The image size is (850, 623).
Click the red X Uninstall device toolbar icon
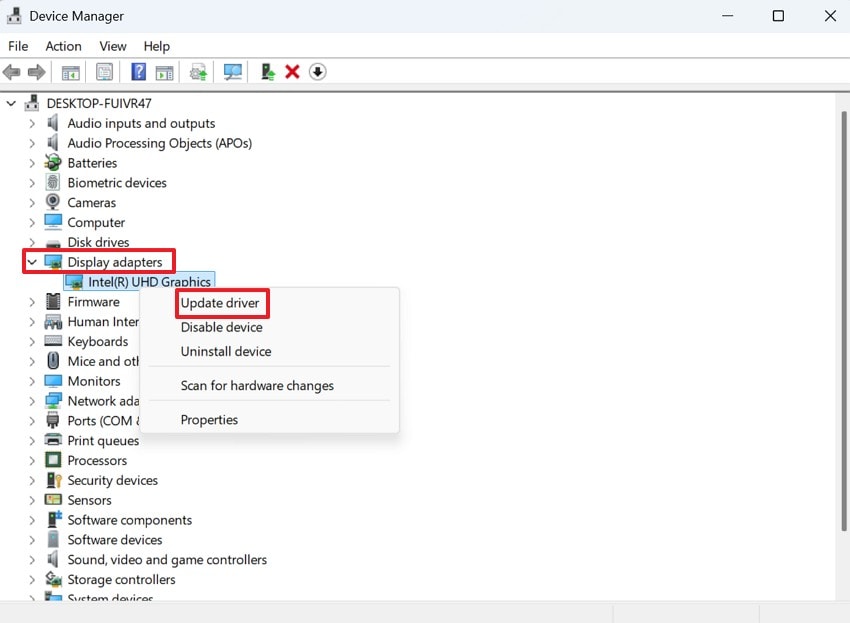pyautogui.click(x=292, y=71)
